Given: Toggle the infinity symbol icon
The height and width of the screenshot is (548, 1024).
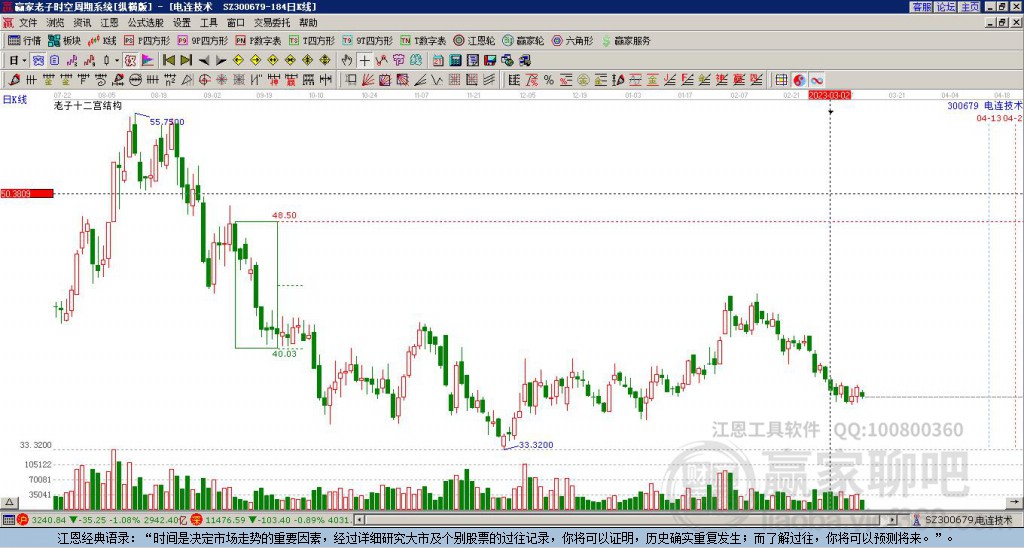Looking at the screenshot, I should click(x=816, y=80).
